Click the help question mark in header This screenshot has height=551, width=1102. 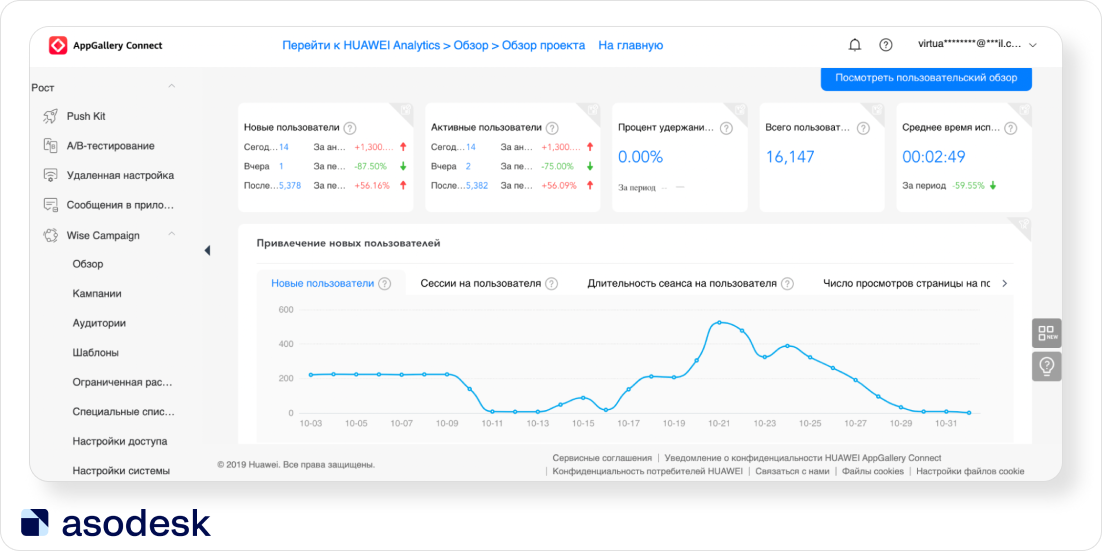point(885,45)
